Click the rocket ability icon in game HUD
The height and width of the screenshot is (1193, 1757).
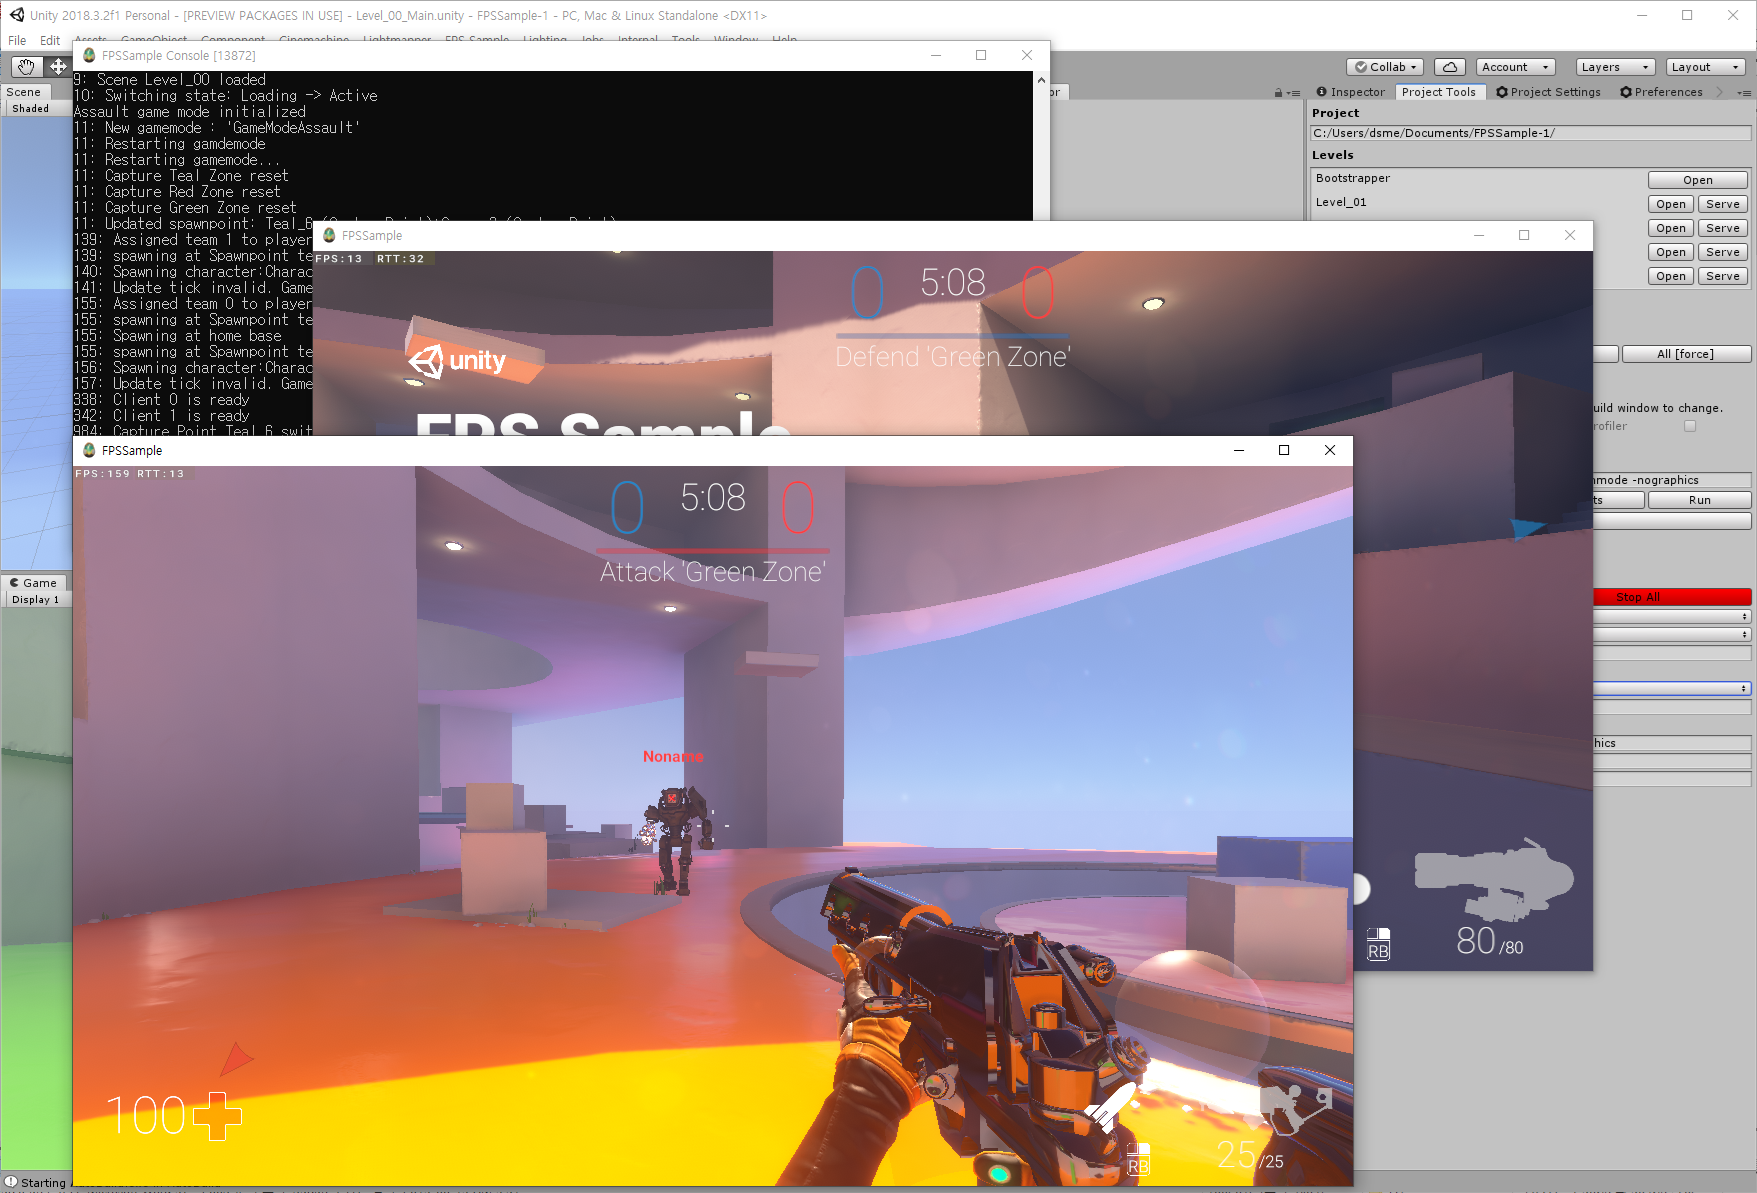pyautogui.click(x=1112, y=1107)
